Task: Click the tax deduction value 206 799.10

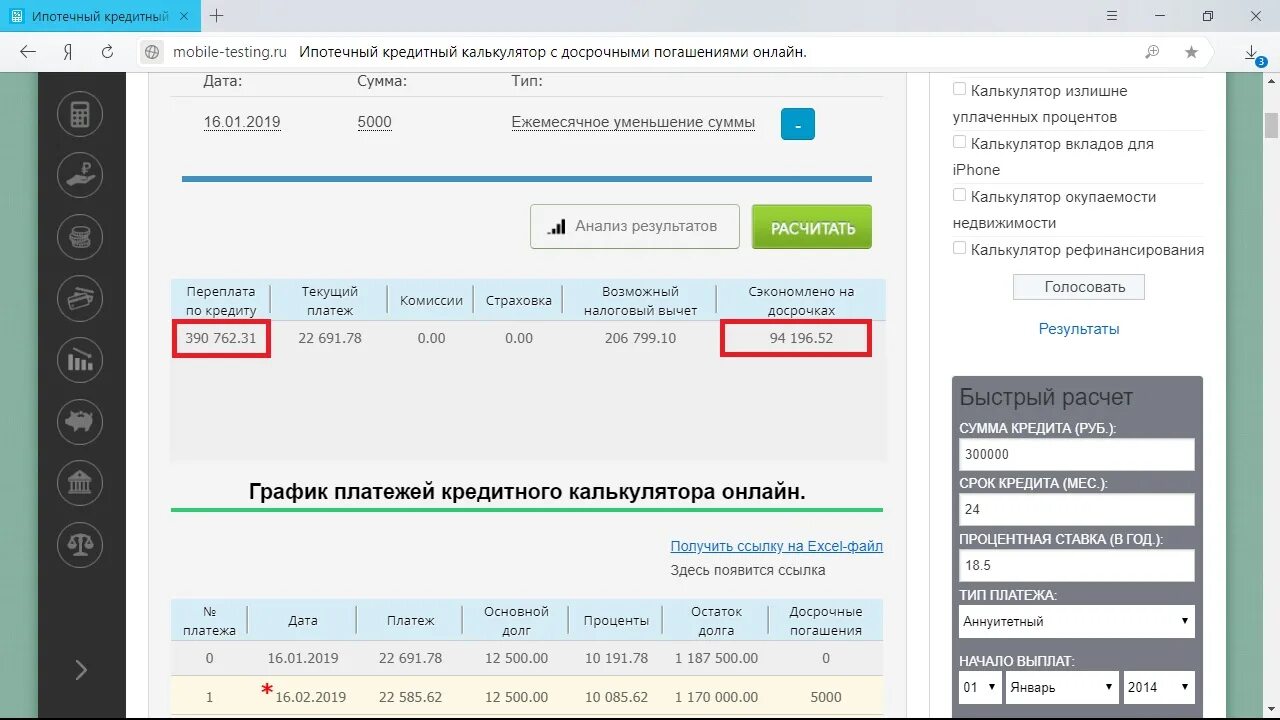Action: [x=640, y=338]
